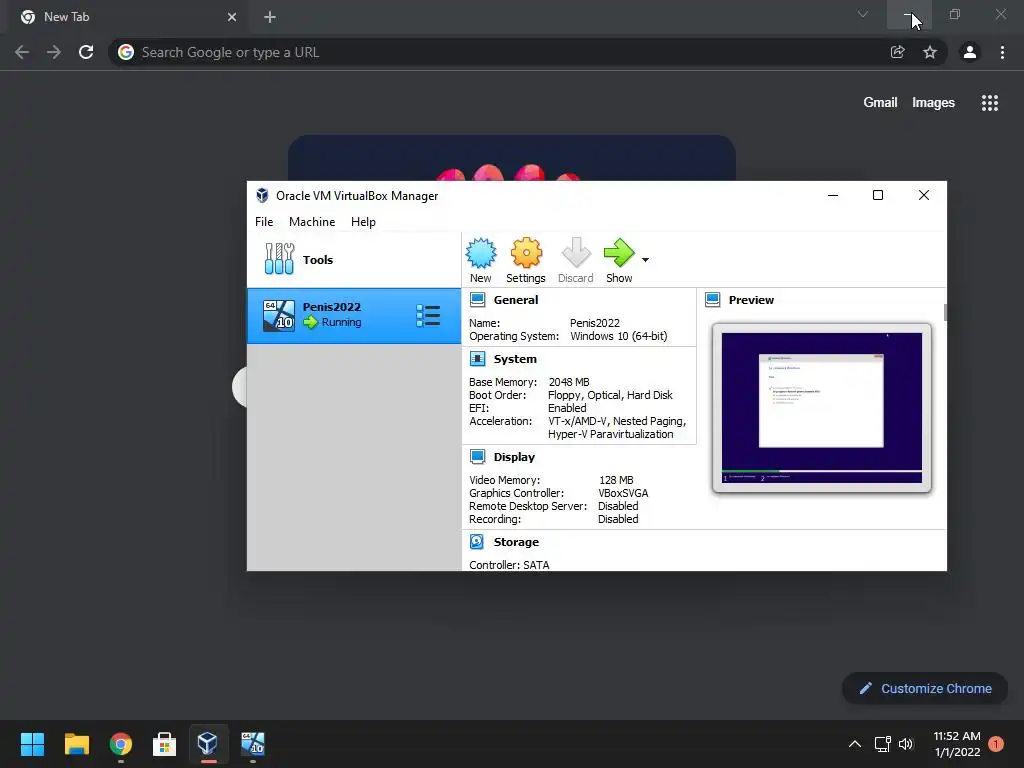Open Chrome profile icon
The width and height of the screenshot is (1024, 768).
[x=970, y=52]
